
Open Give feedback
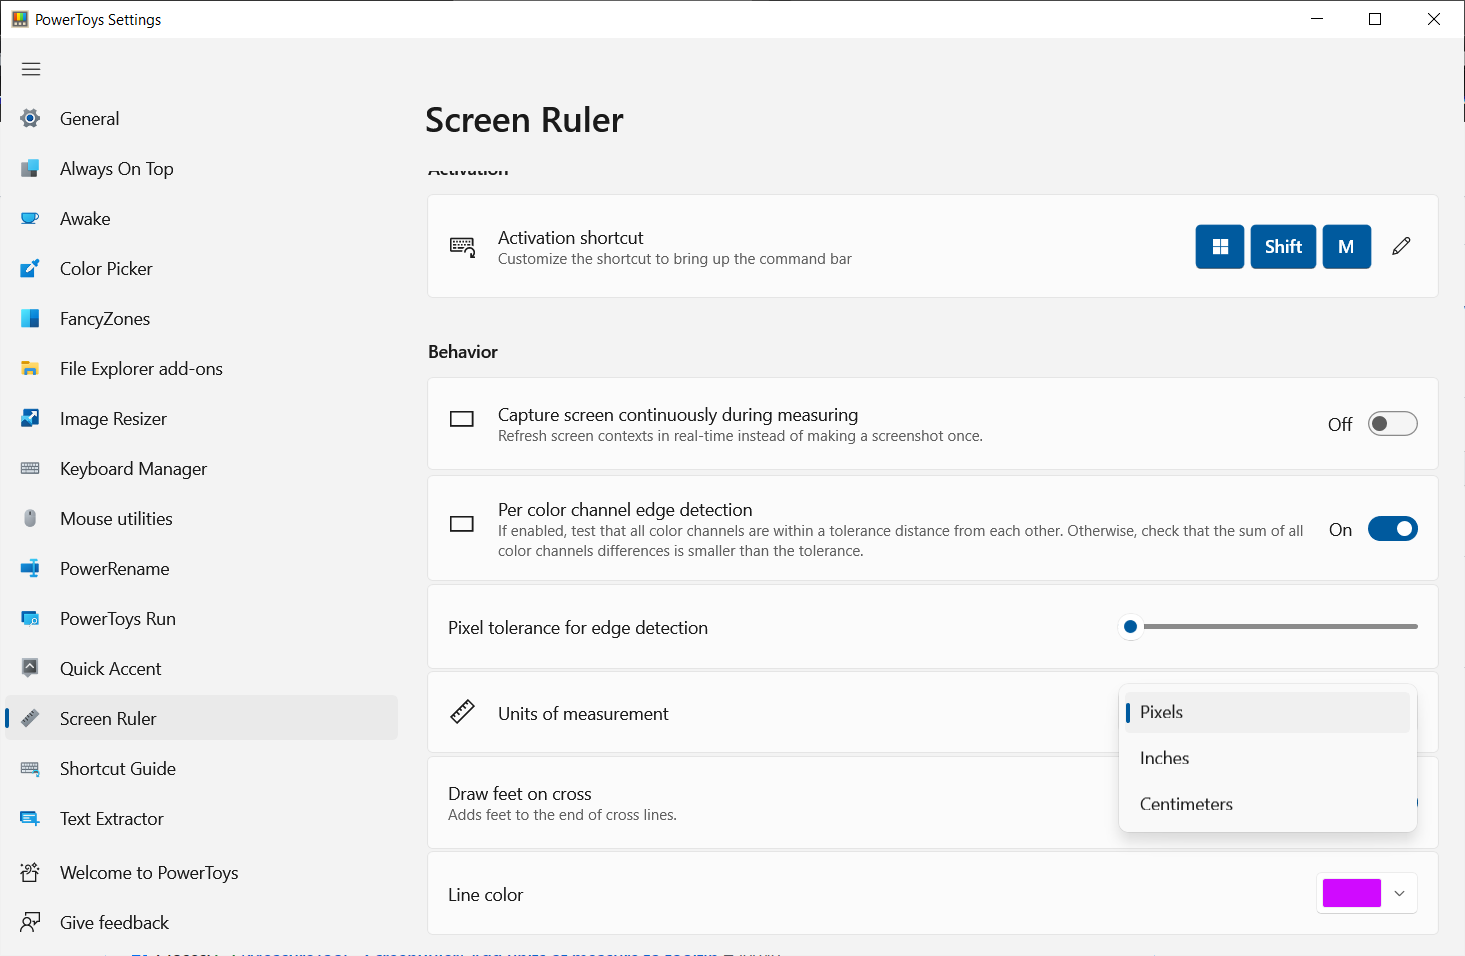(x=113, y=922)
